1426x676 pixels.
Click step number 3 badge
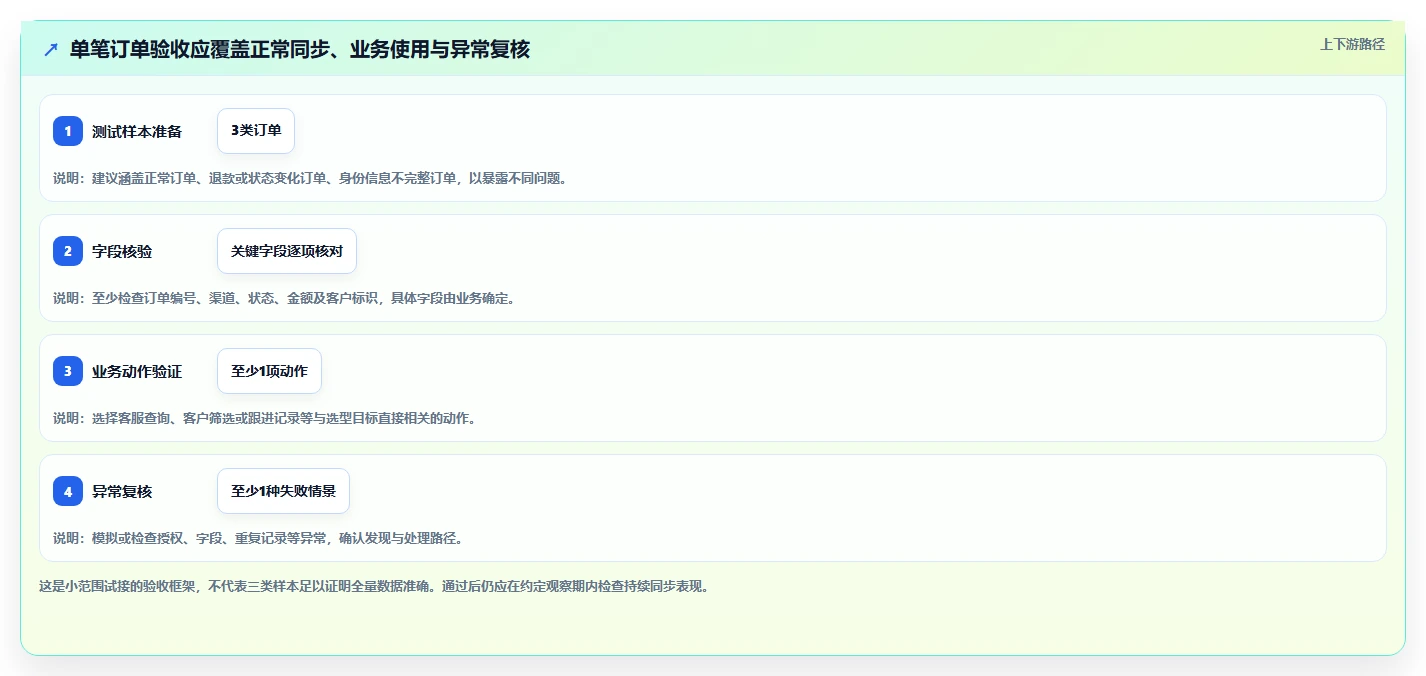(x=68, y=371)
